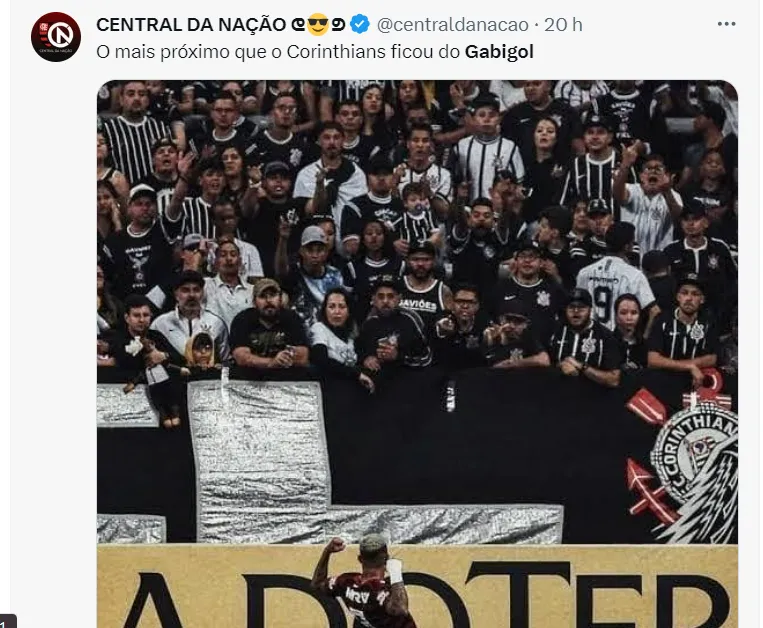Click the CENTRAL DA NAÇÃO display name
The height and width of the screenshot is (628, 763).
(191, 25)
